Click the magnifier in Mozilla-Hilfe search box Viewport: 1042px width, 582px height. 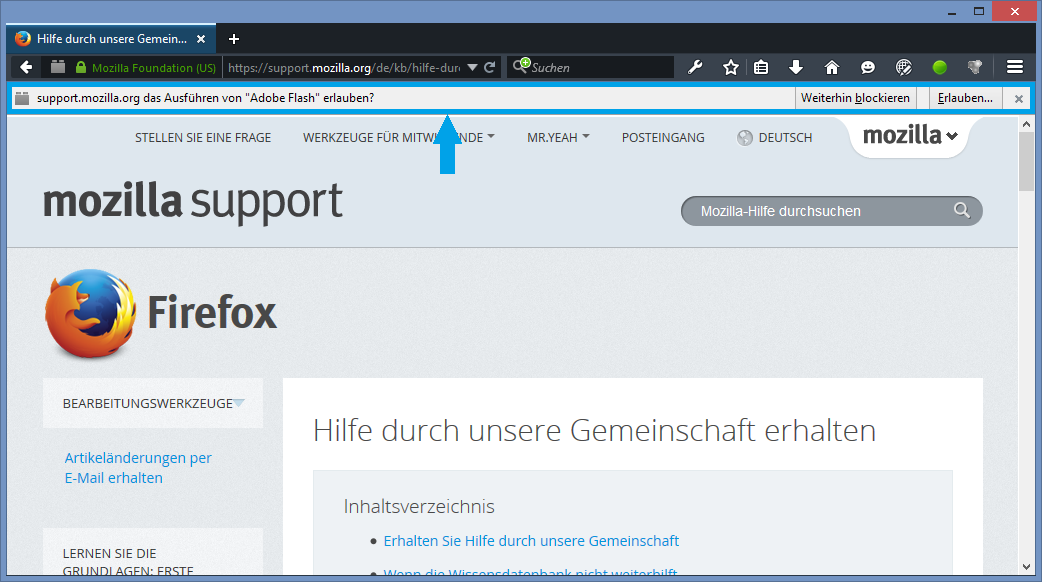(962, 211)
